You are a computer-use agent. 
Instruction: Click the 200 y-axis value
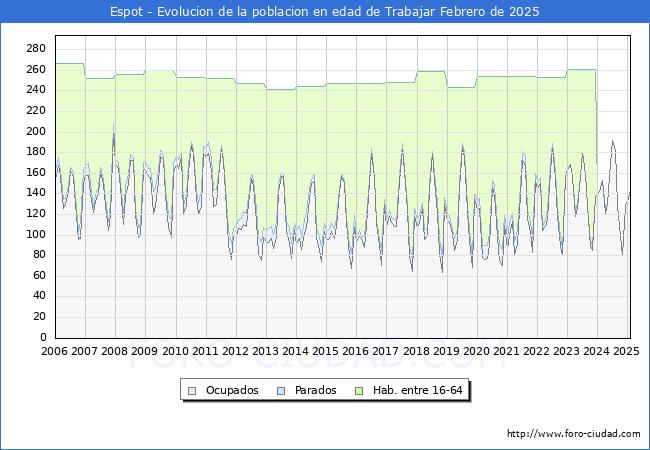coord(36,131)
